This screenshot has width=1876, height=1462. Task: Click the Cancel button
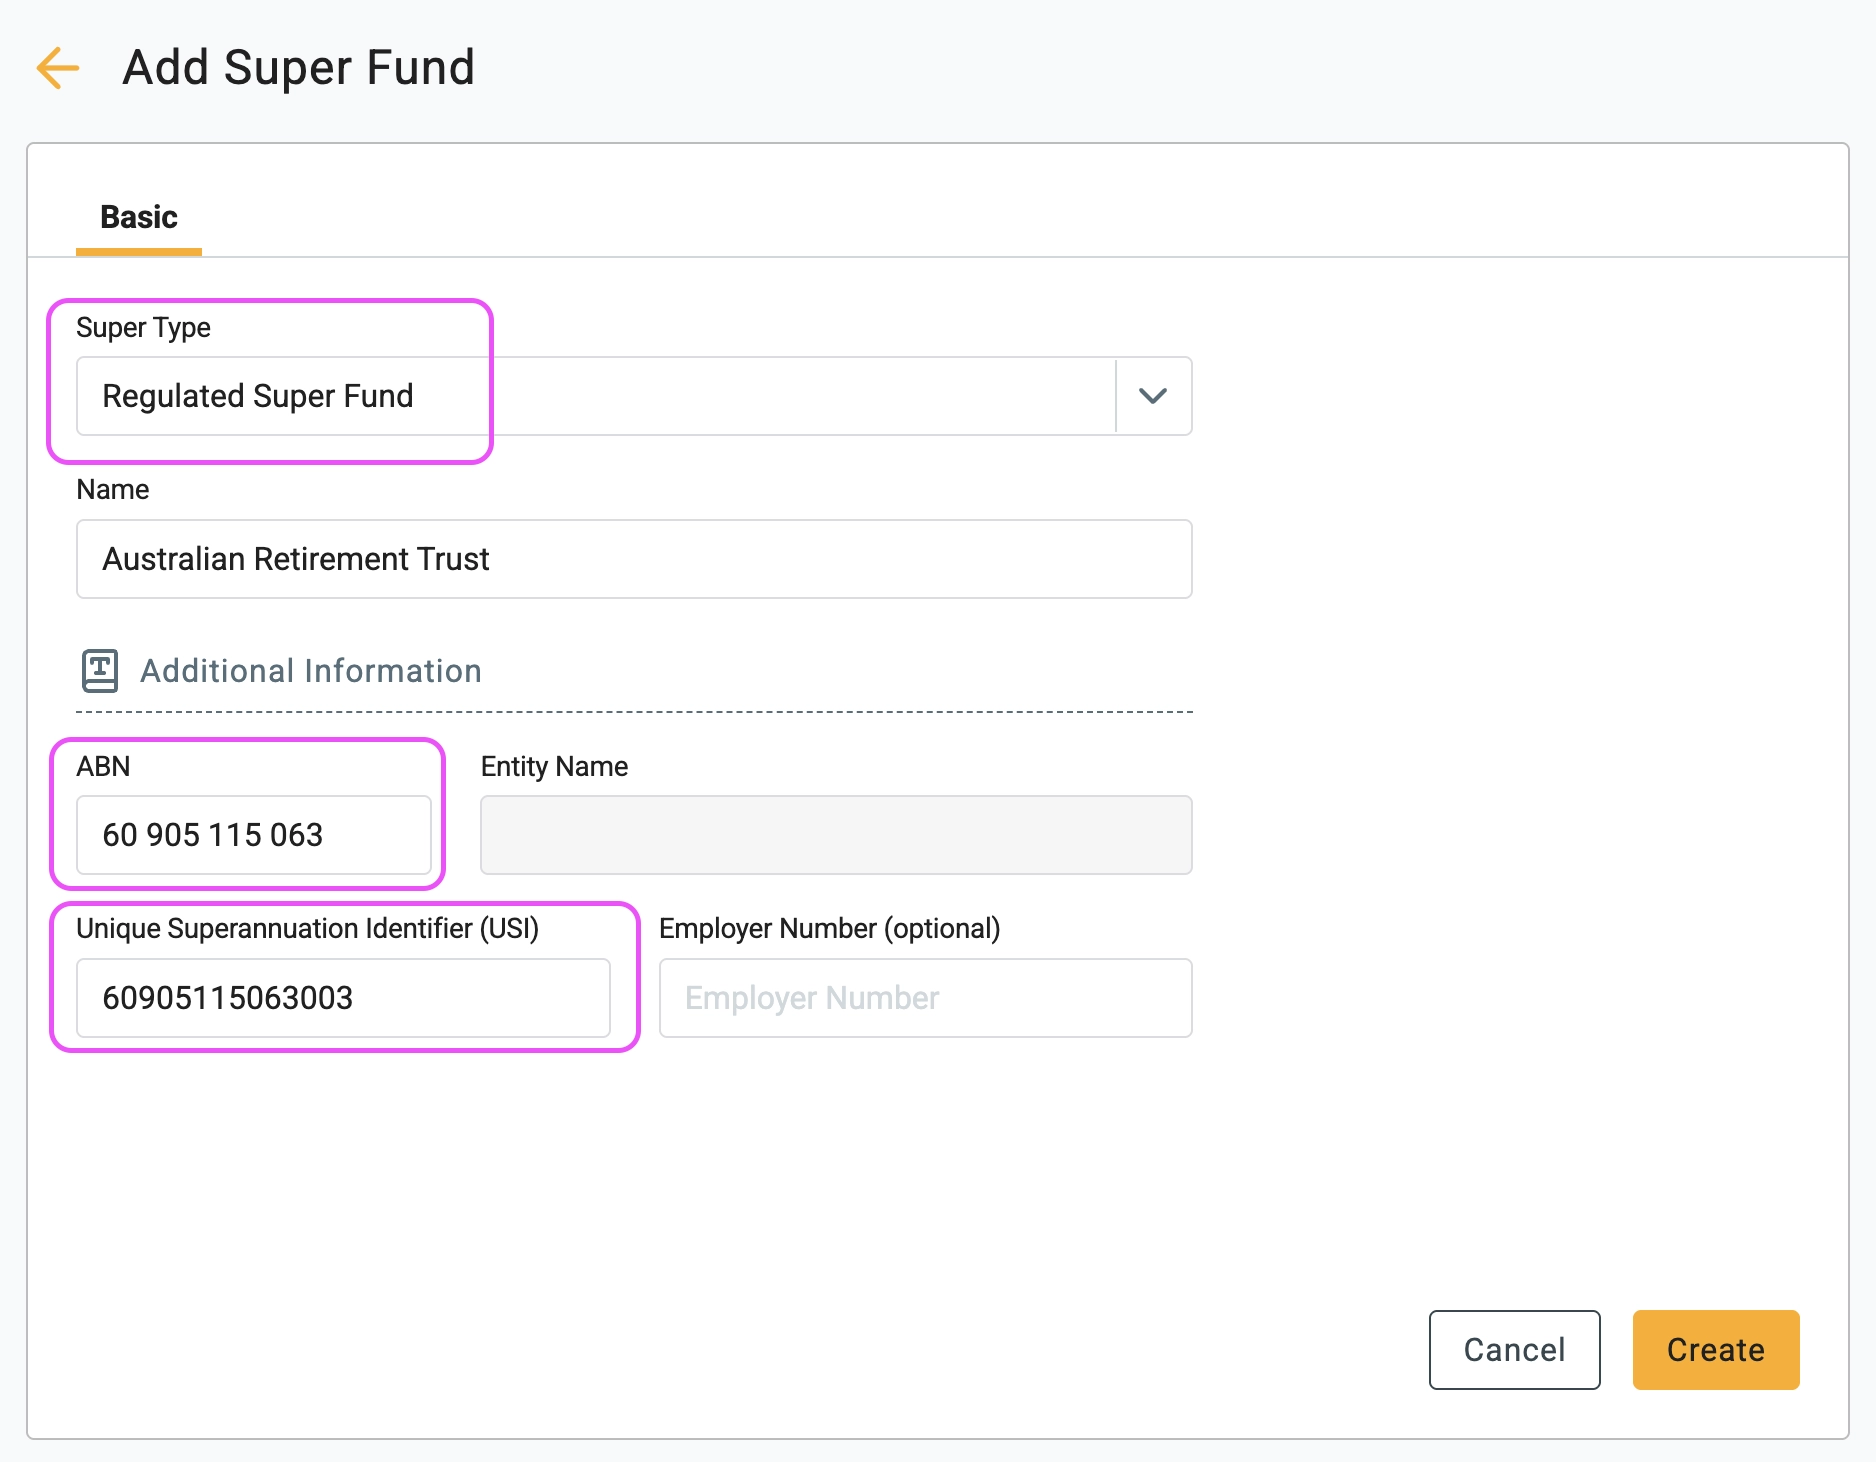[1515, 1350]
